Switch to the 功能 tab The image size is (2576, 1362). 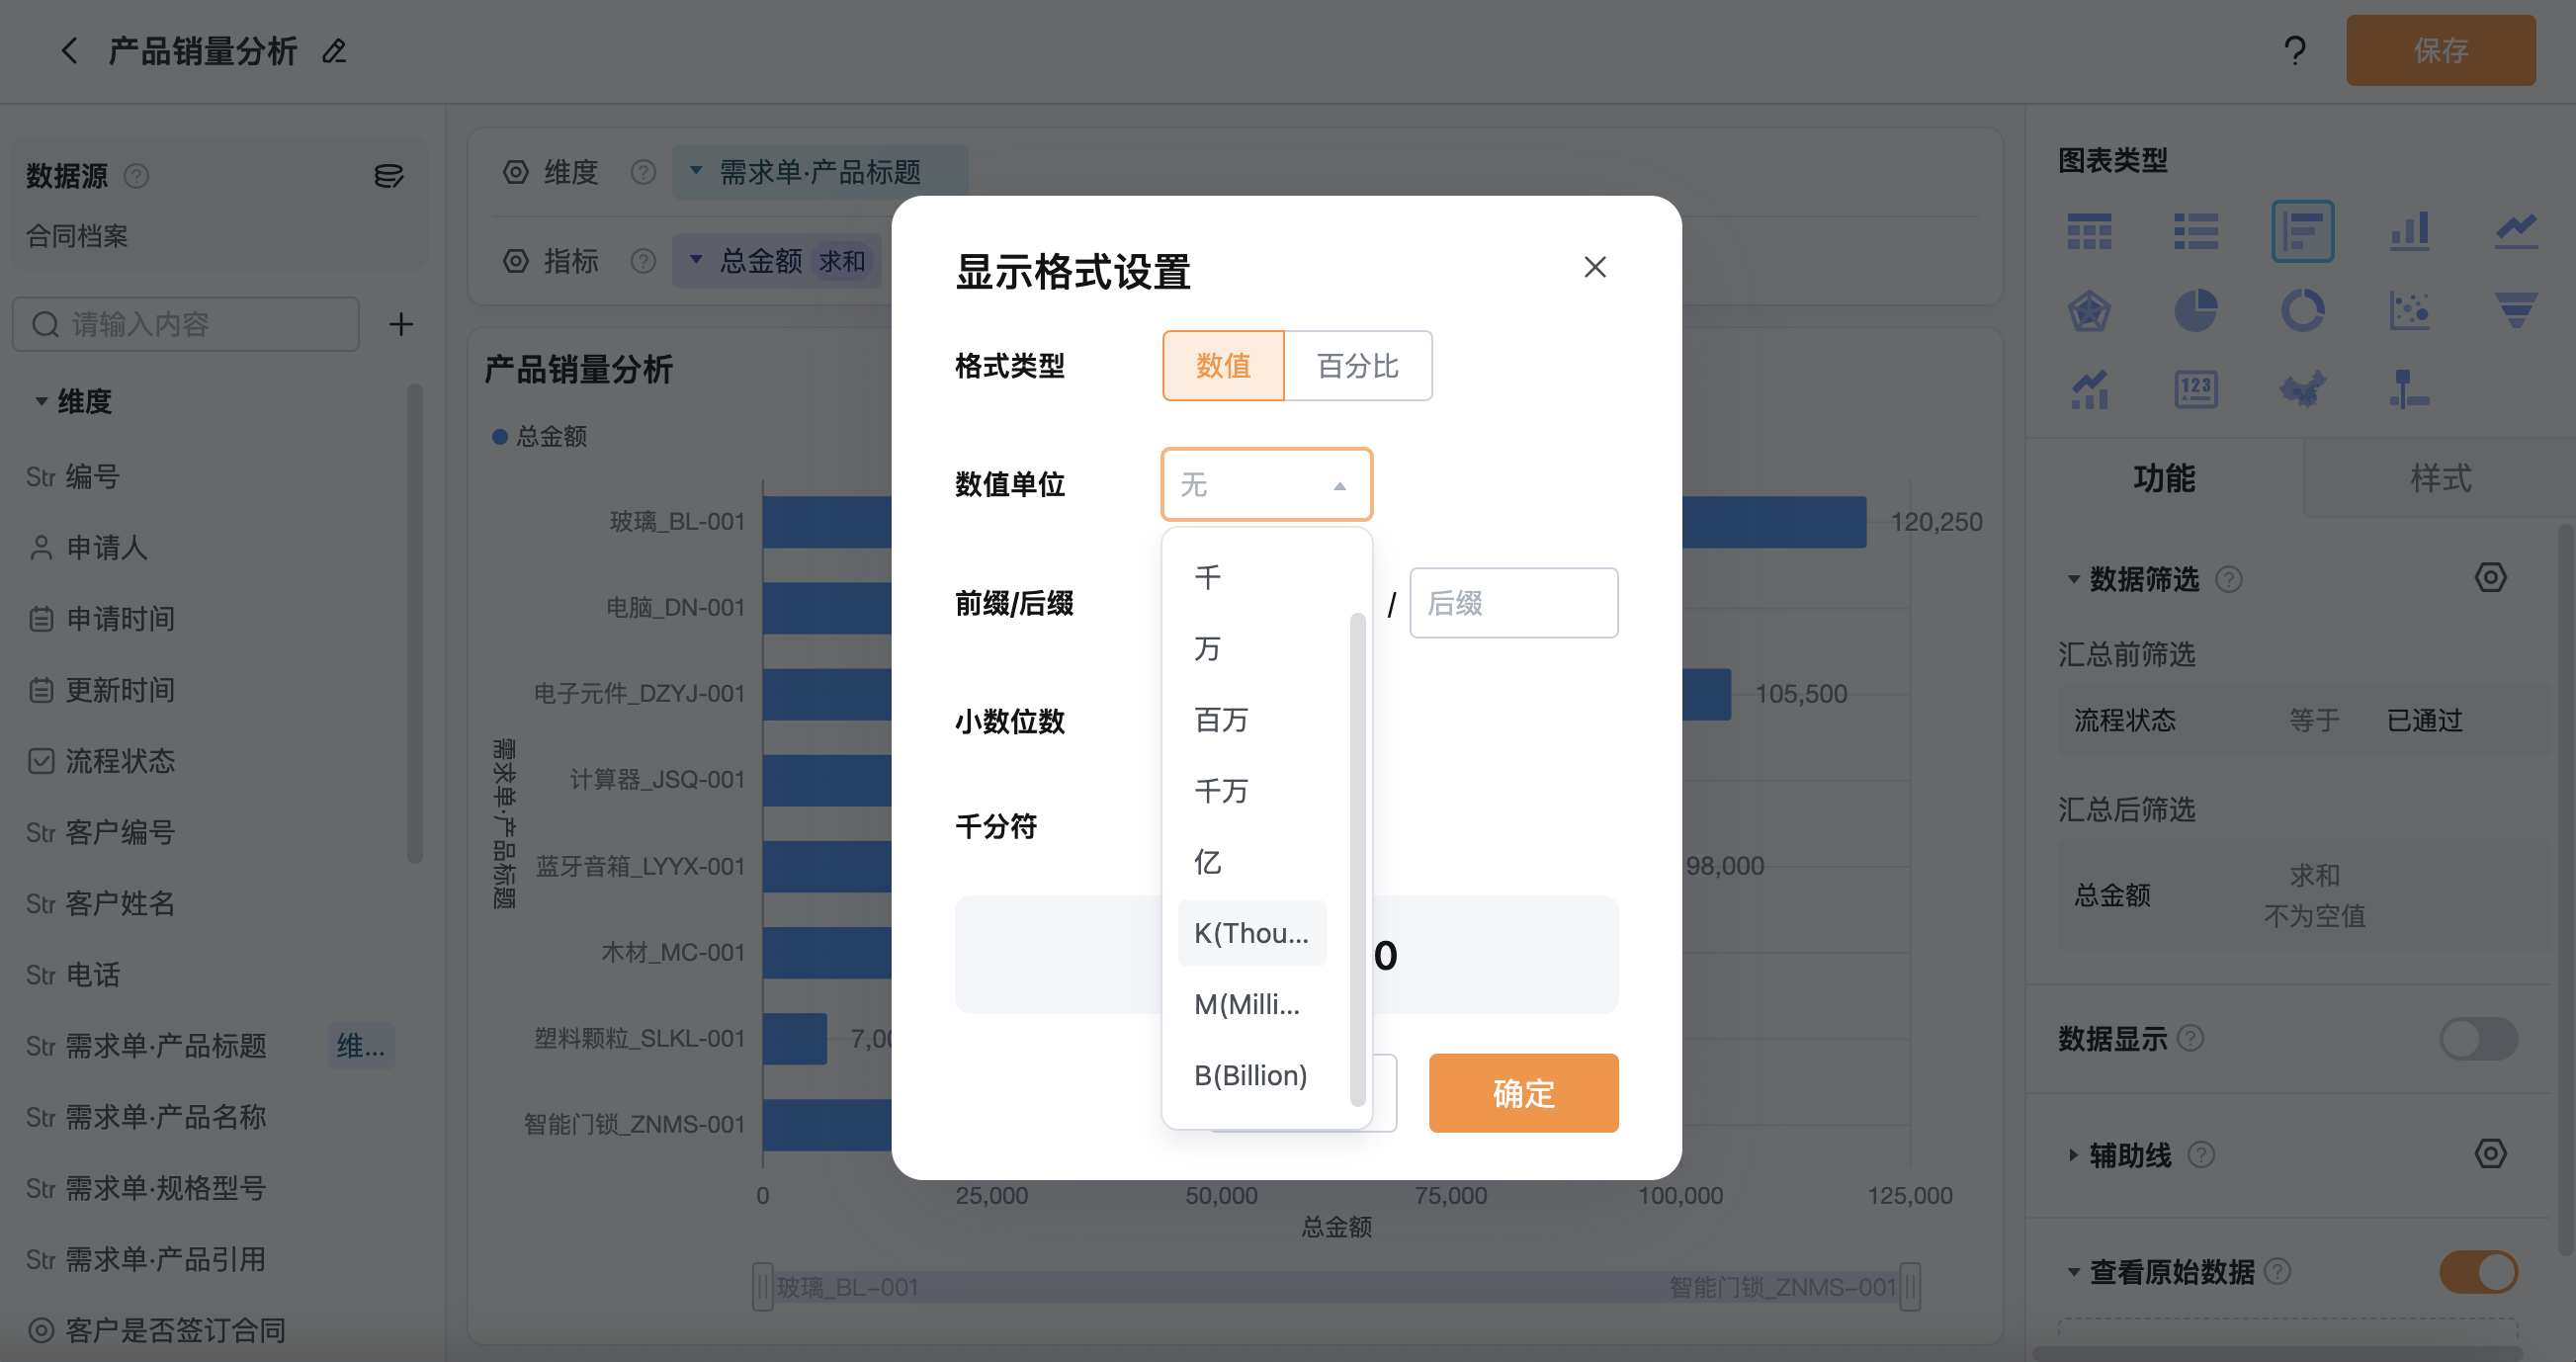coord(2164,478)
